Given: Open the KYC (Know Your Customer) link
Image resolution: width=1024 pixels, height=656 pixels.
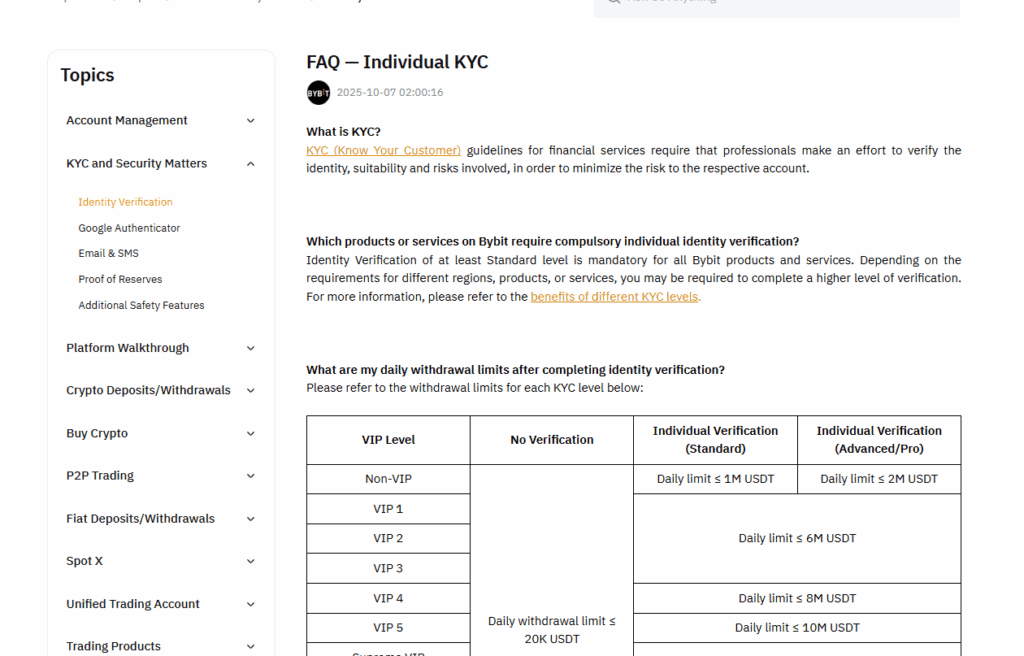Looking at the screenshot, I should point(383,151).
